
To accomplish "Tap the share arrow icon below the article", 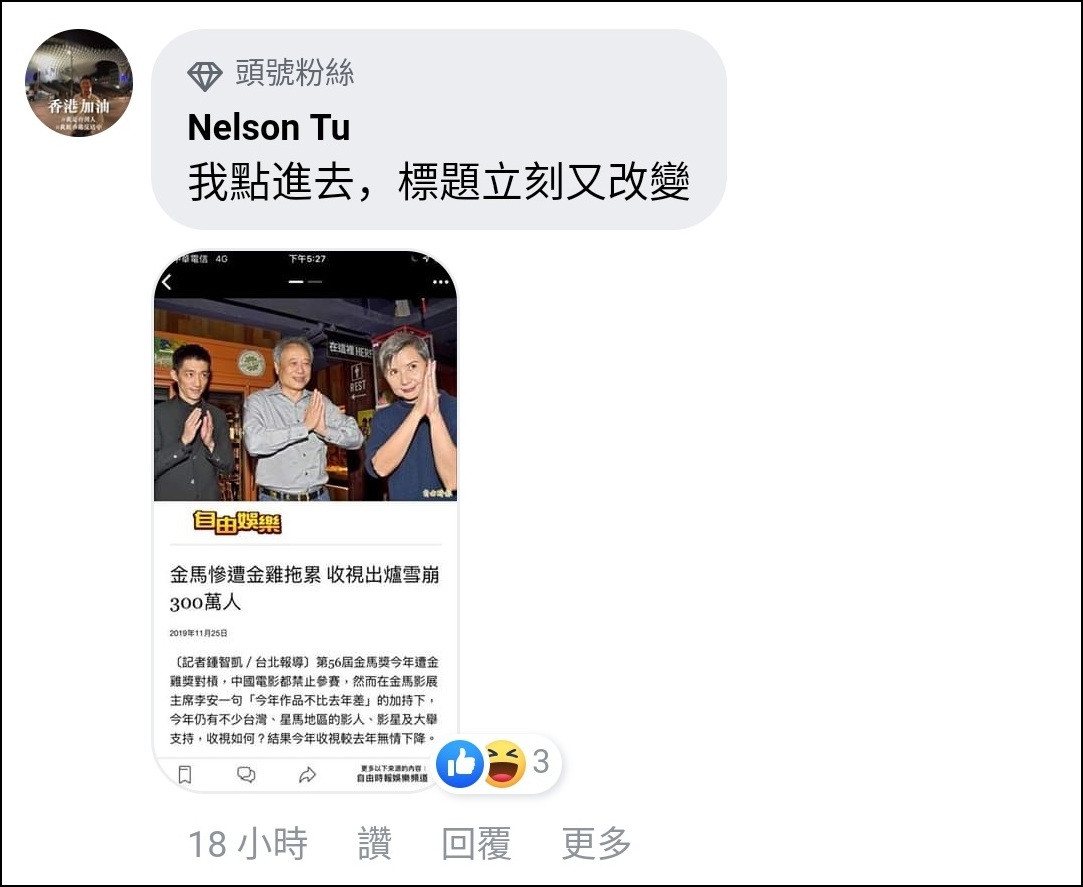I will click(307, 775).
